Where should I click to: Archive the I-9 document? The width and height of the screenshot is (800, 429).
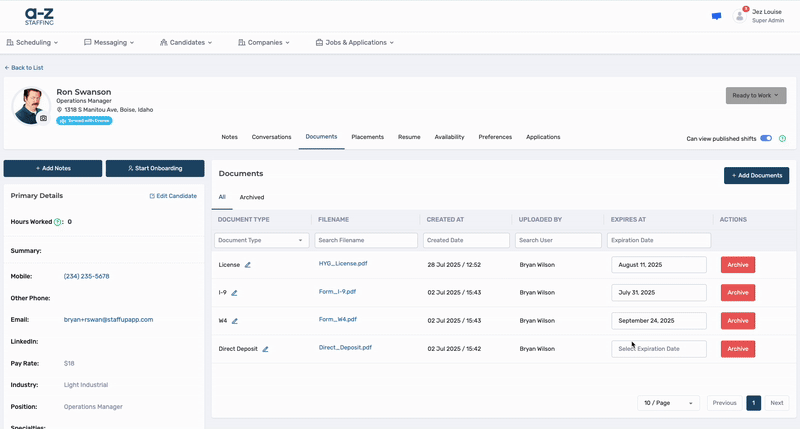coord(738,293)
